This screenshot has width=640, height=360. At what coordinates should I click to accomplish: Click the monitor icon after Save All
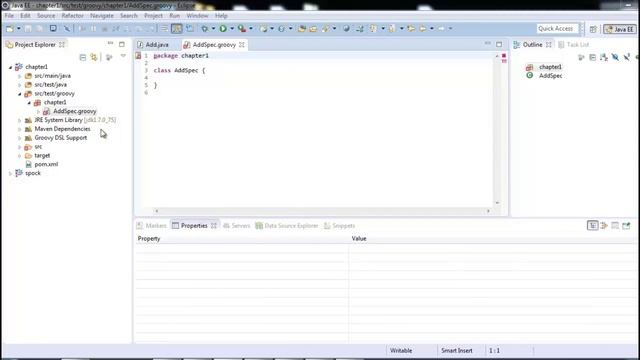(53, 29)
